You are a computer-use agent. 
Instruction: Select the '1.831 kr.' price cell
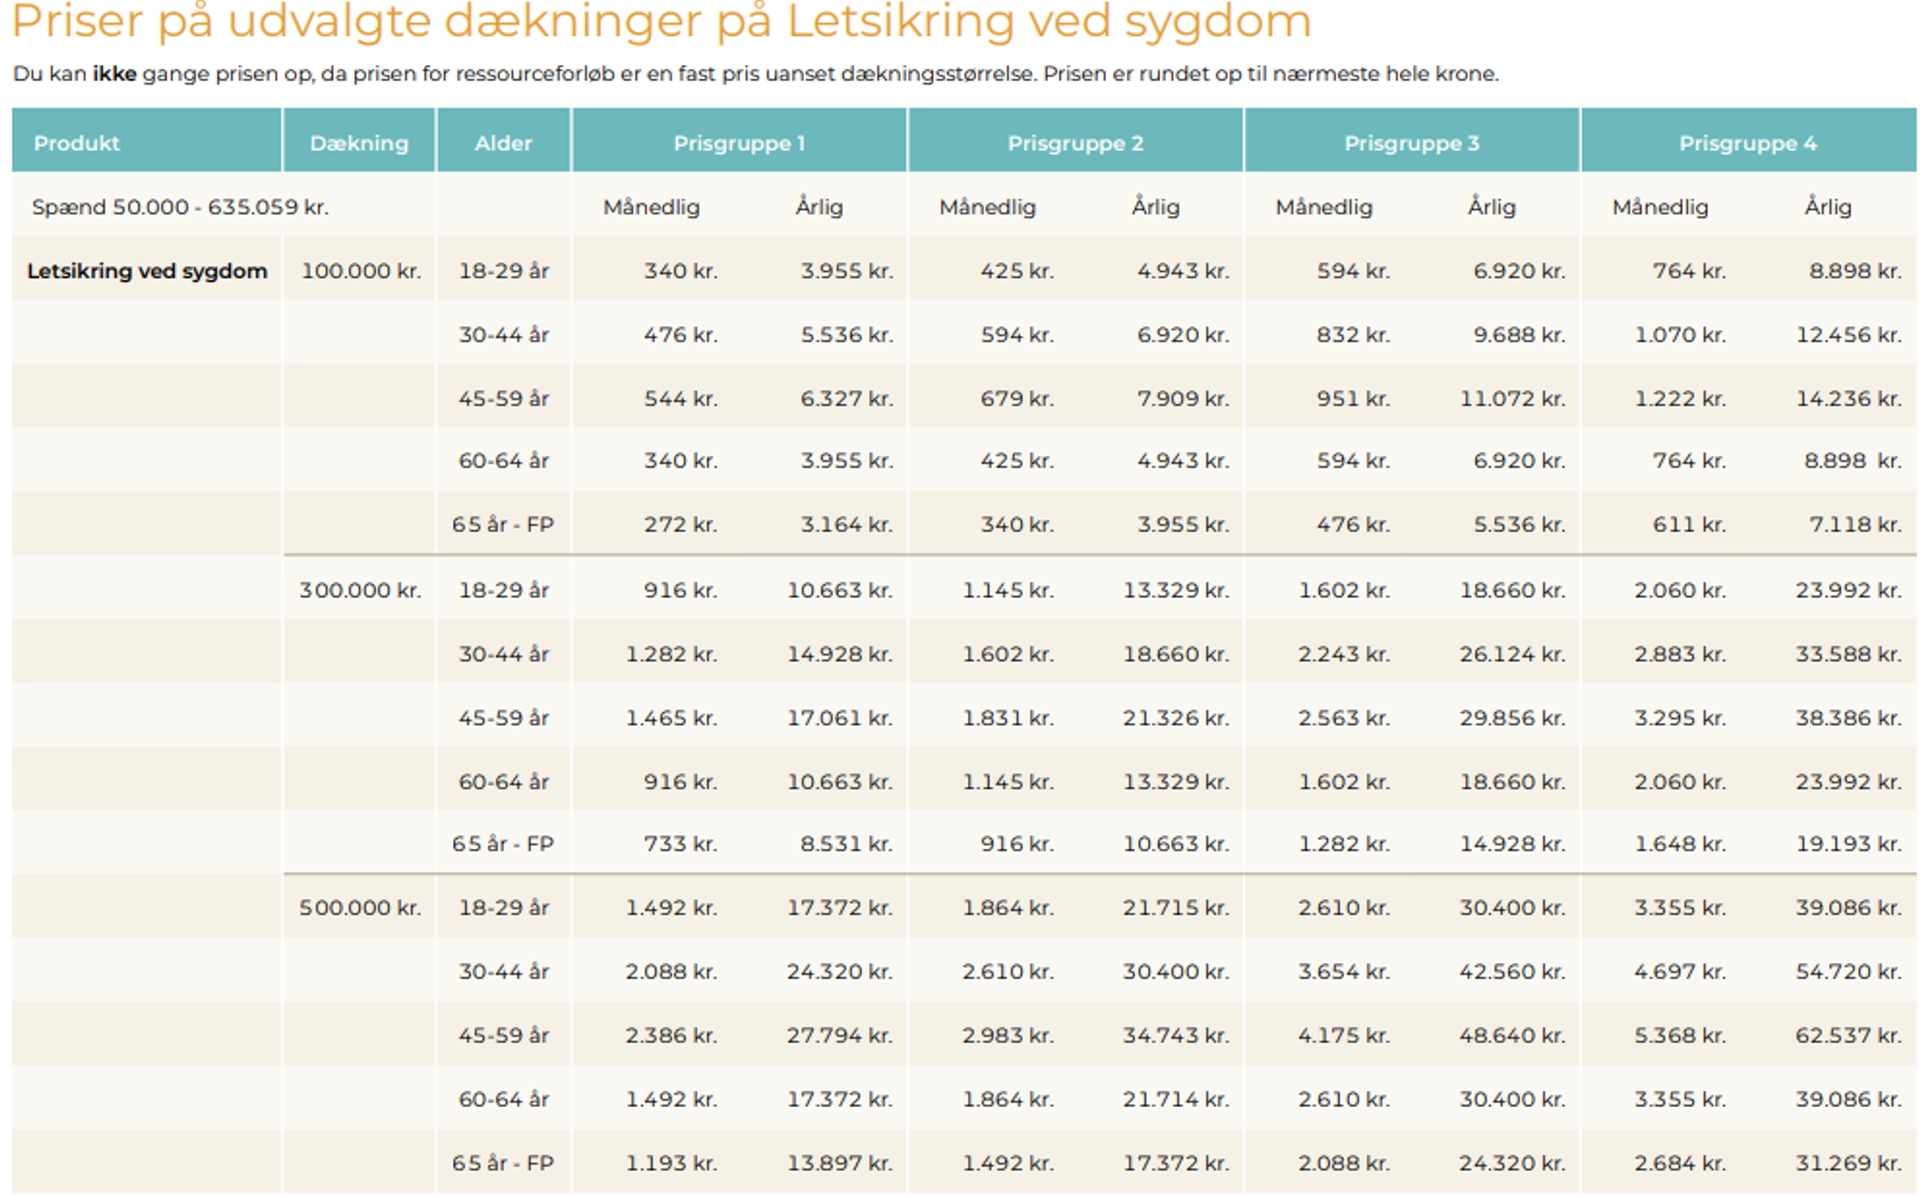point(1008,718)
